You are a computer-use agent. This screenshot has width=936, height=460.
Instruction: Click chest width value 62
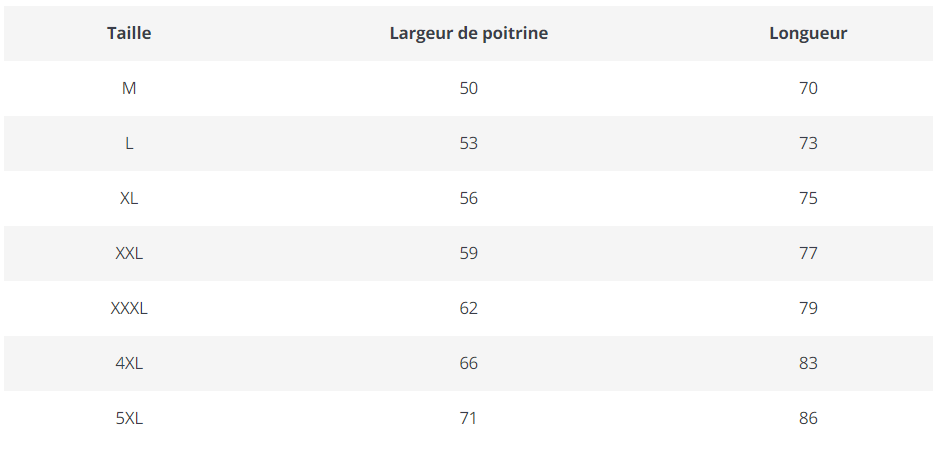pyautogui.click(x=468, y=308)
